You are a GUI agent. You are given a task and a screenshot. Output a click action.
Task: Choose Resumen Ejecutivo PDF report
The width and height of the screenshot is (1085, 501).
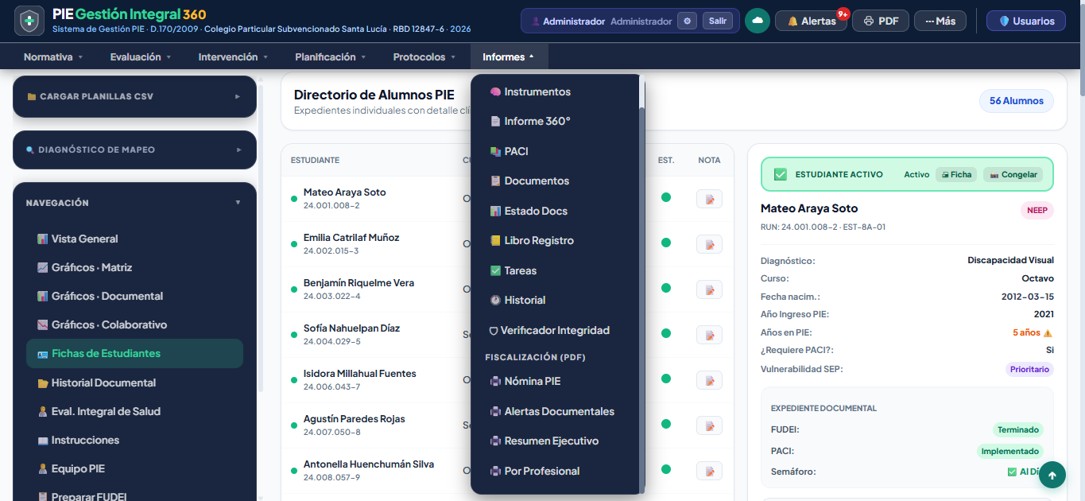(x=544, y=441)
